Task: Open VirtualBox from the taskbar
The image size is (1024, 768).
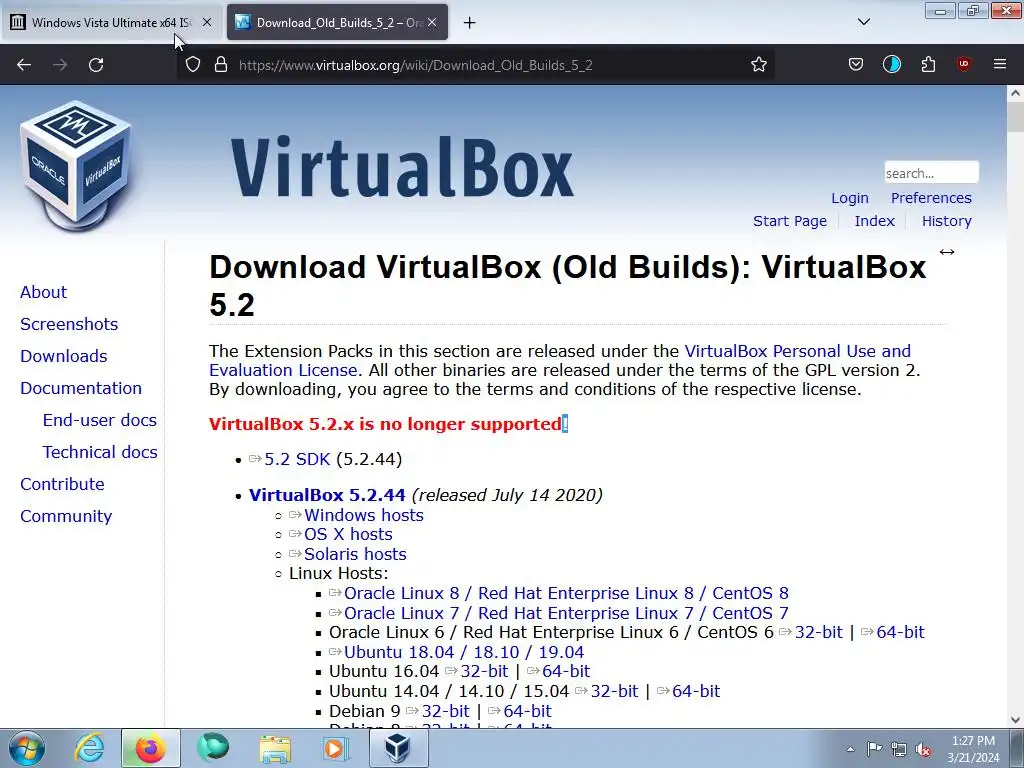Action: click(399, 748)
